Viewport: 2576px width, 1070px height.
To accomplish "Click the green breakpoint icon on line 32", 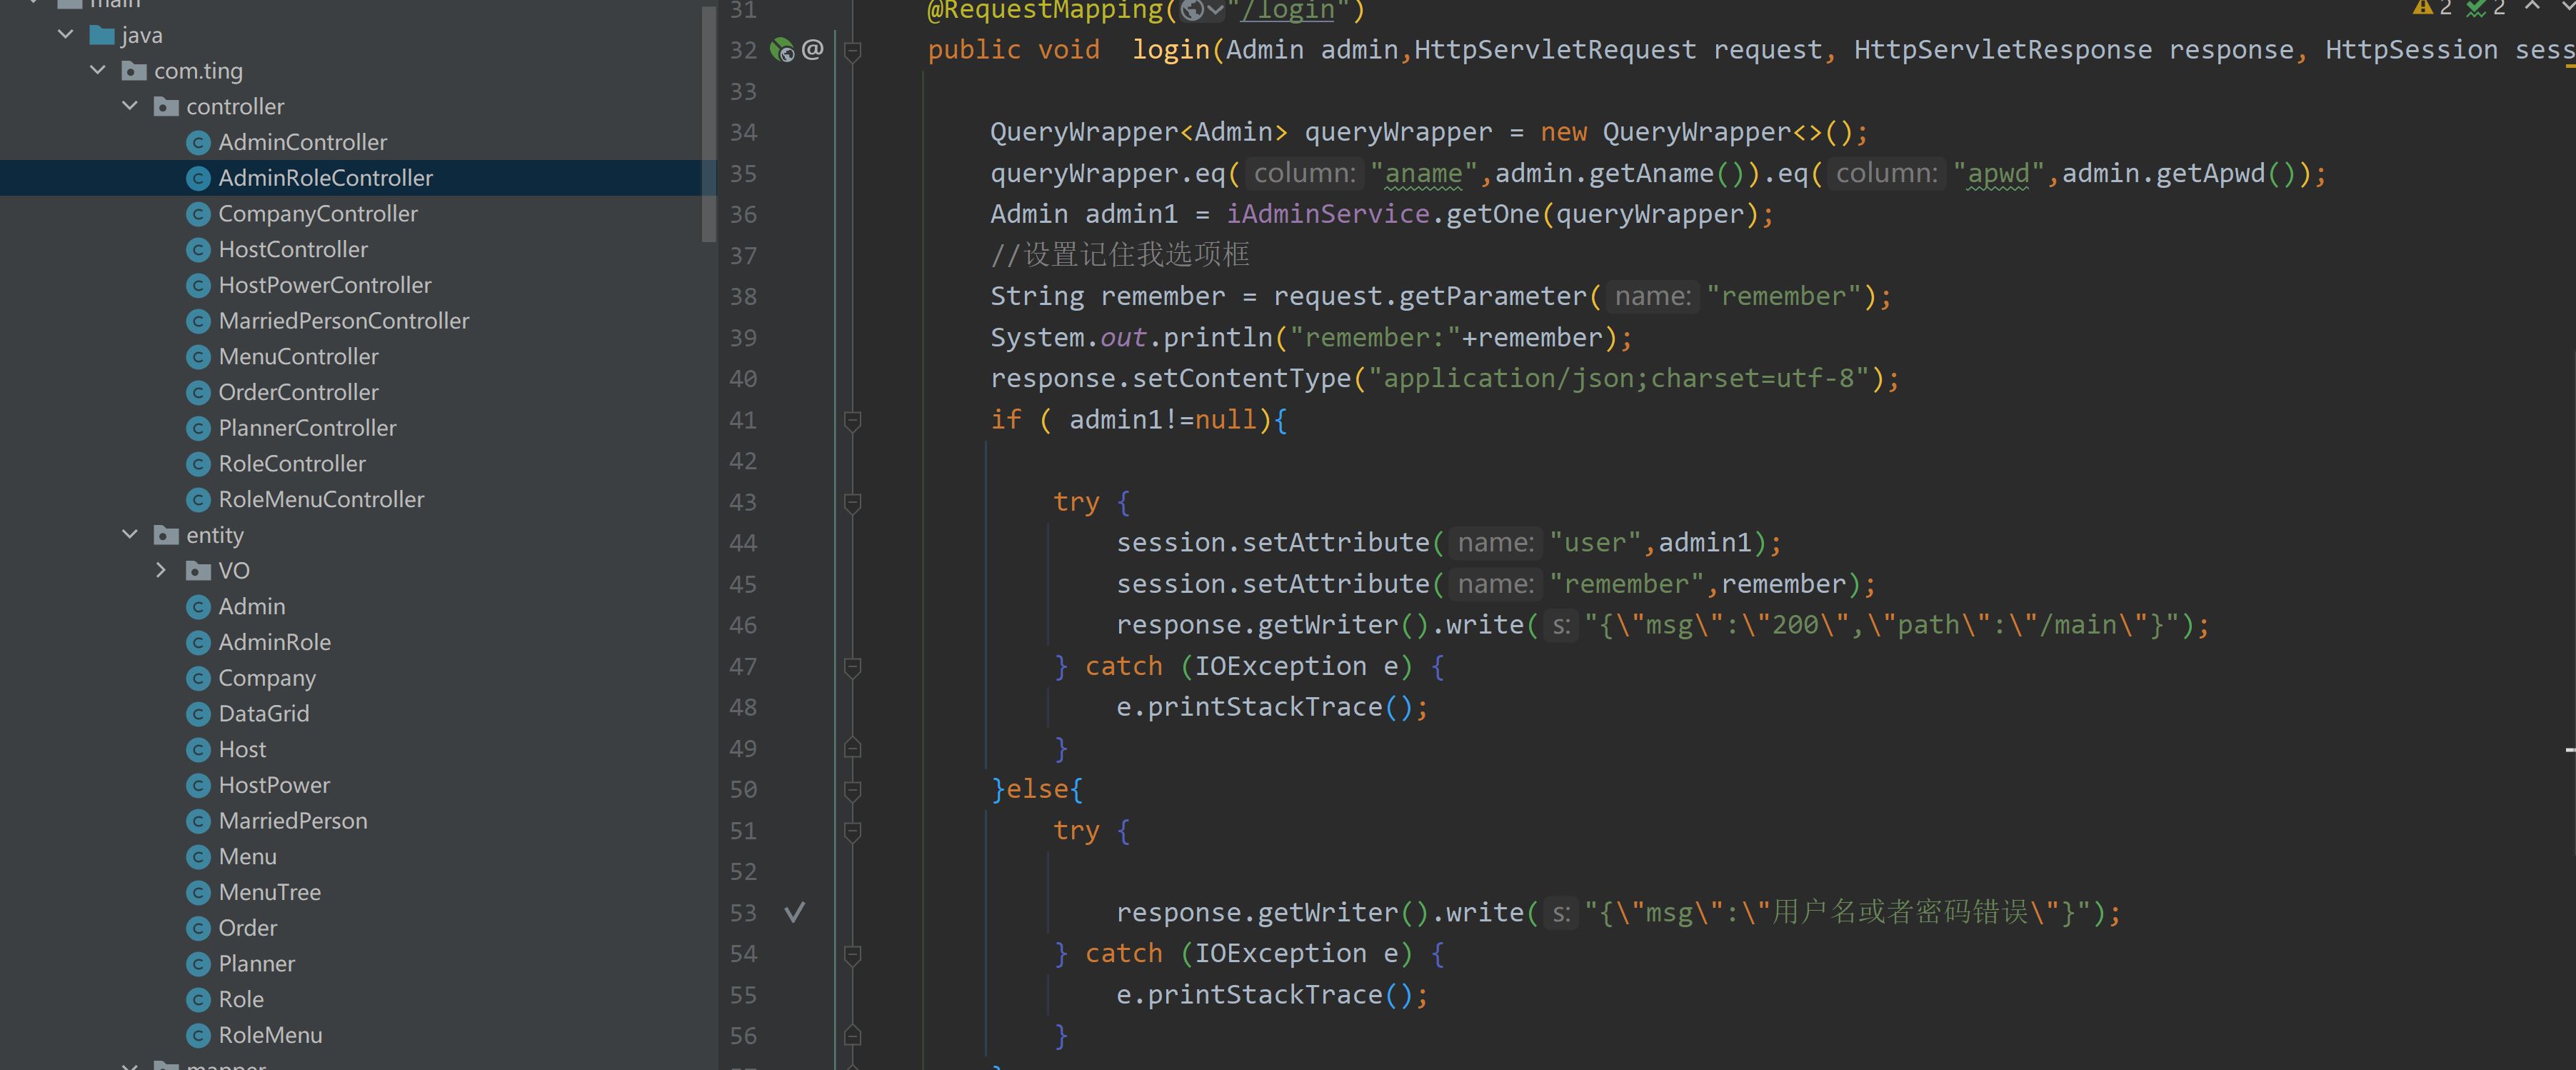I will (782, 49).
